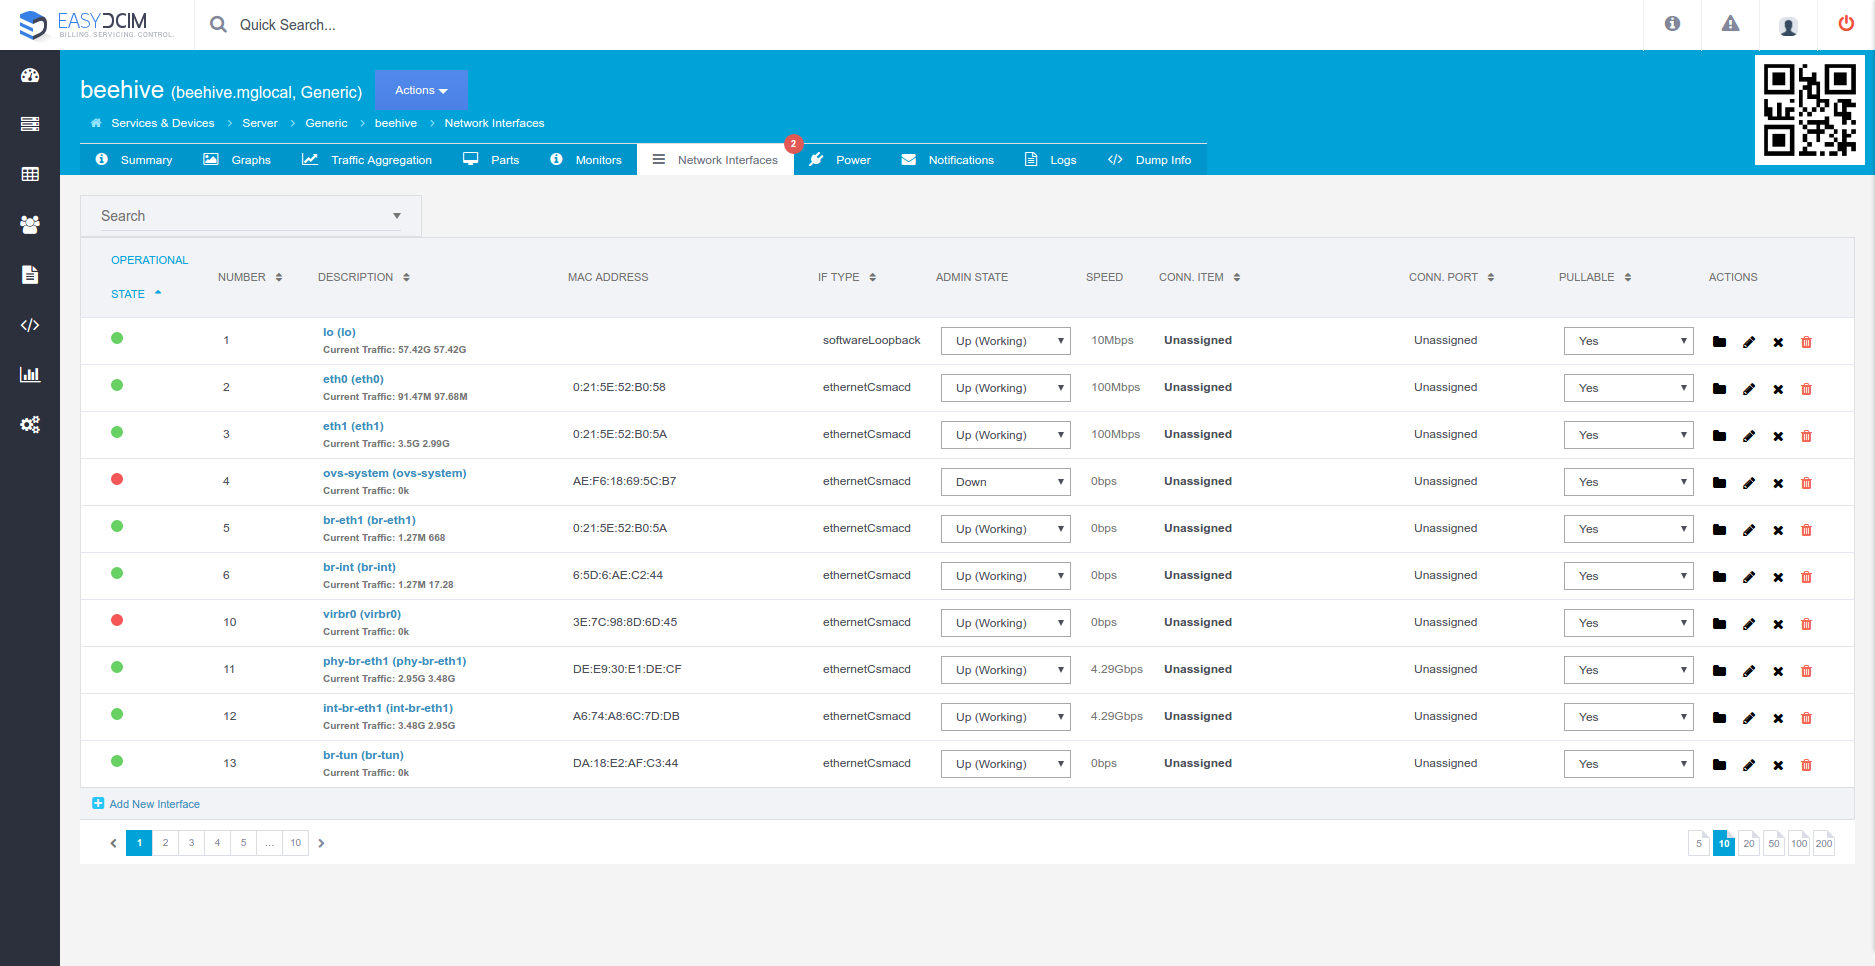Open the phy-br-eth1 interface link
The height and width of the screenshot is (966, 1875).
pos(394,661)
